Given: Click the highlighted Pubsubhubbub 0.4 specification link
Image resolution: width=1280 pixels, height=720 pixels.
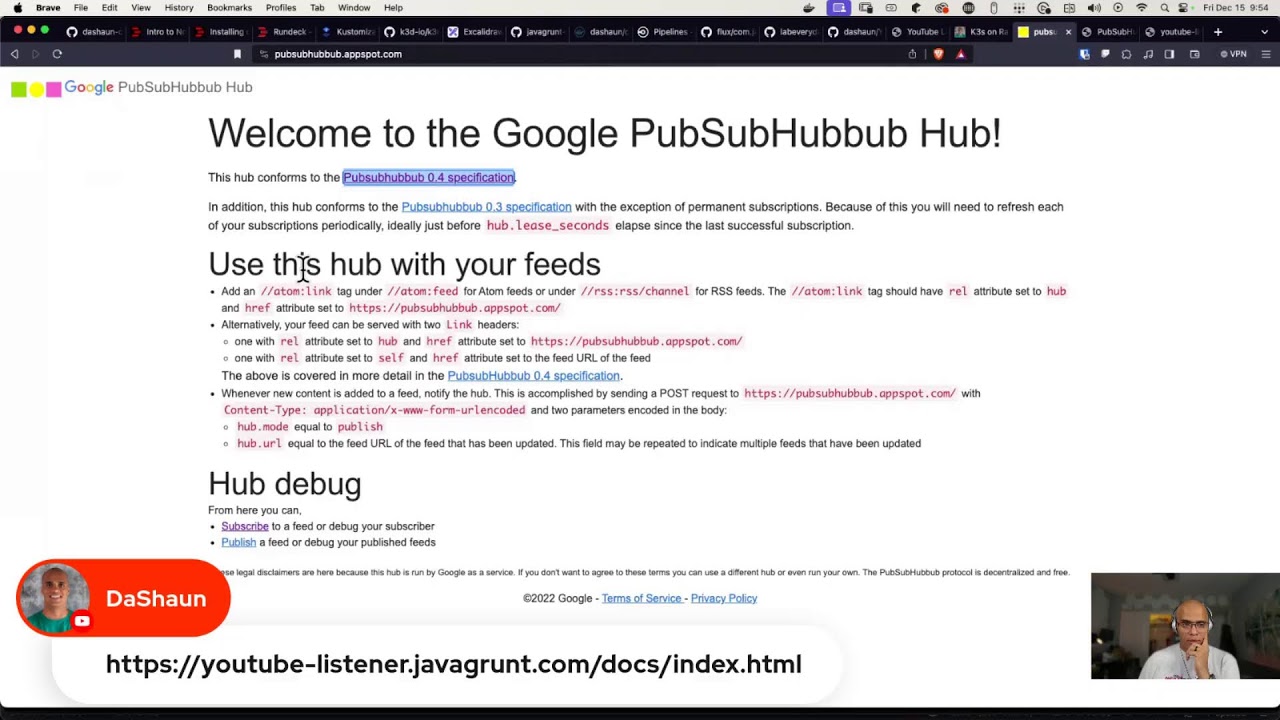Looking at the screenshot, I should tap(429, 177).
